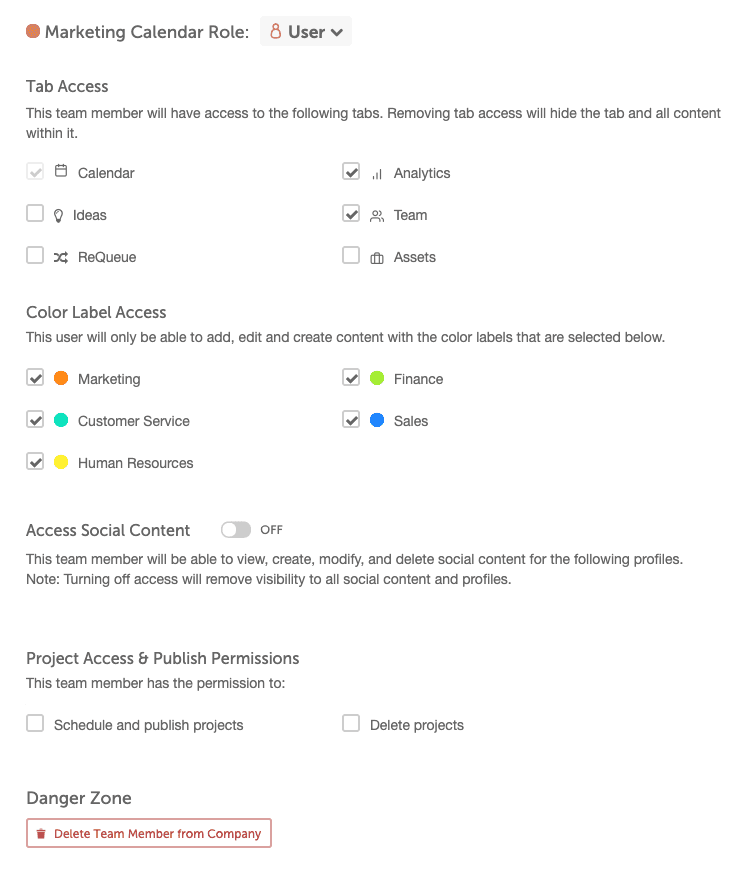Click the Calendar tab icon
Image resolution: width=744 pixels, height=870 pixels.
tap(61, 172)
